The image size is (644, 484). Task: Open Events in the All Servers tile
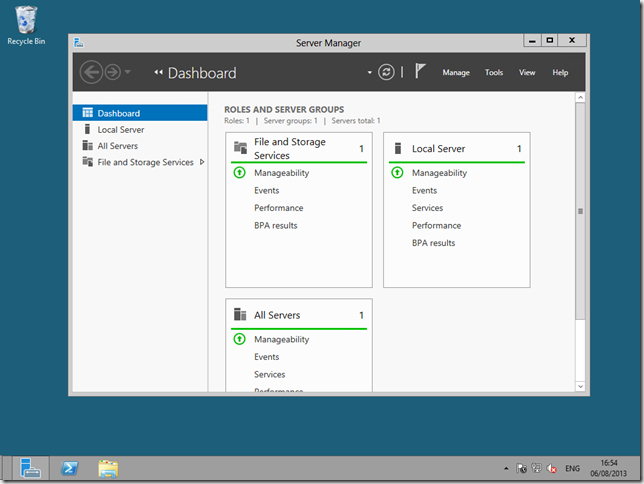(x=267, y=357)
